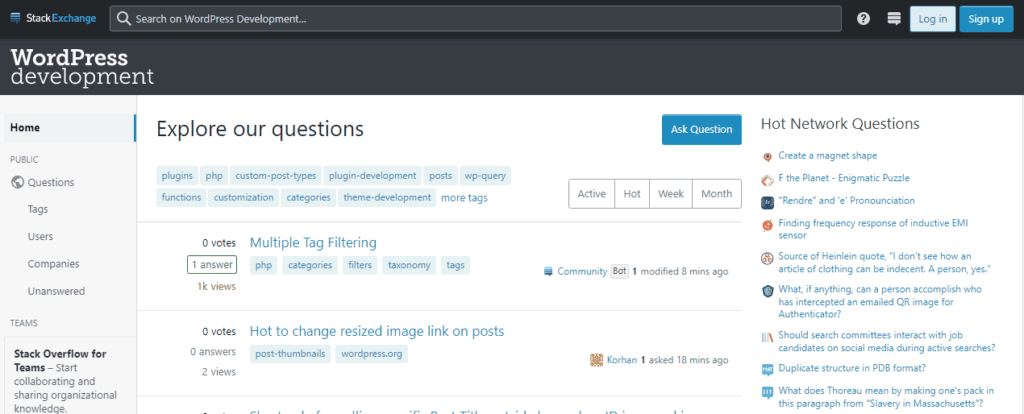Expand the 'more tags' link
This screenshot has height=414, width=1024.
pos(464,198)
